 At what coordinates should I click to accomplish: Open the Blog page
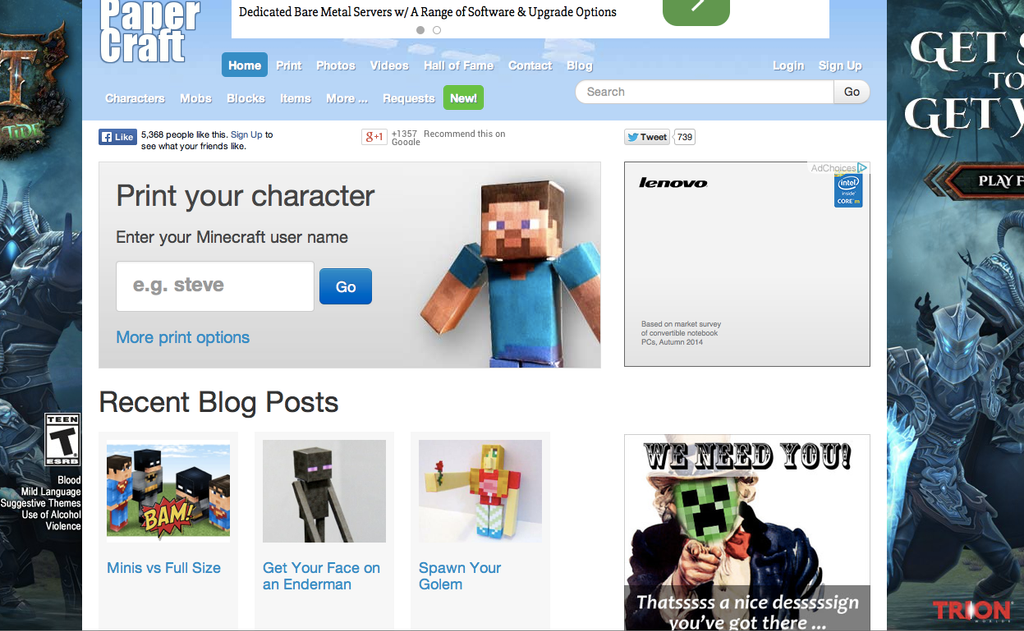[579, 65]
